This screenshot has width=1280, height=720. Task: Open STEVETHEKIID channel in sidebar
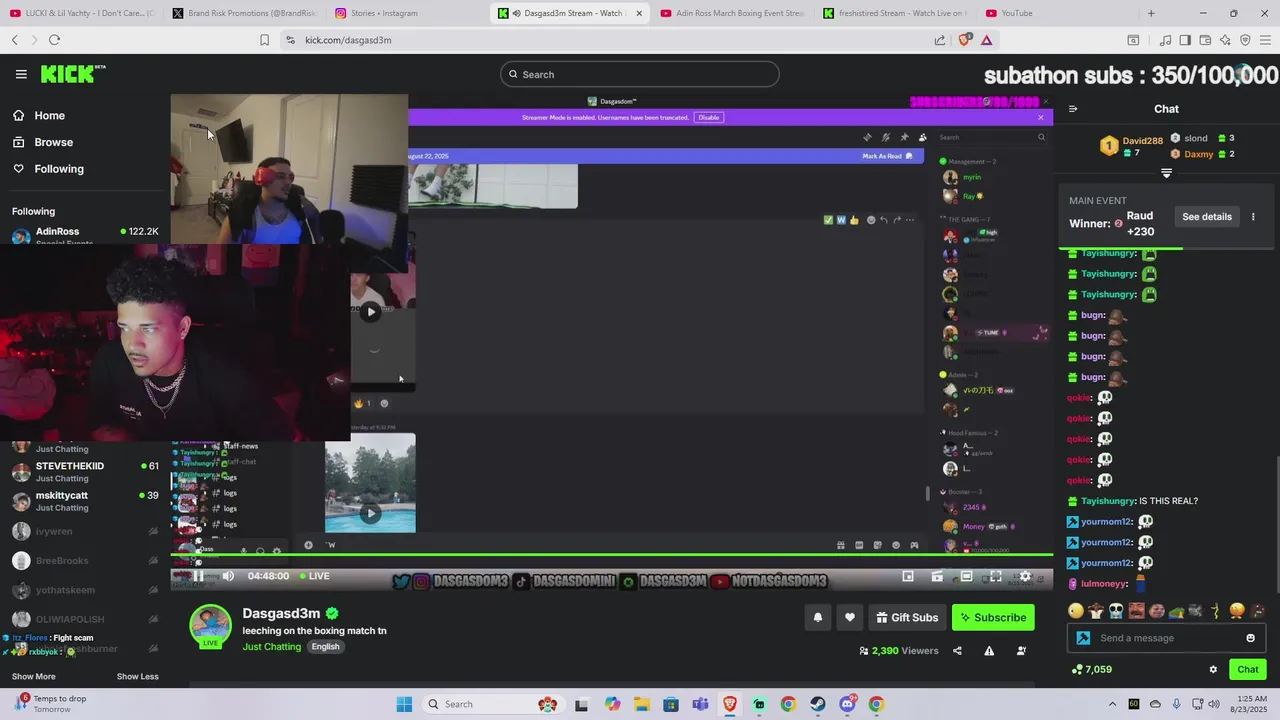pyautogui.click(x=85, y=471)
